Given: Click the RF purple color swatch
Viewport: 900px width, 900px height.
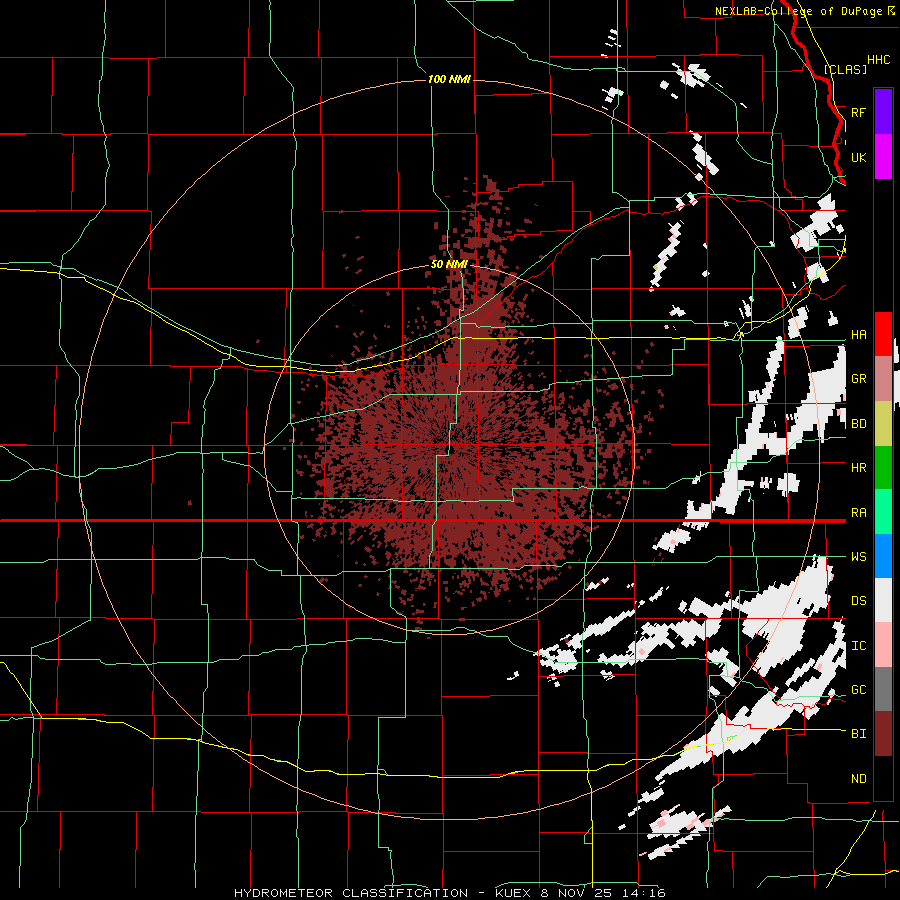Looking at the screenshot, I should point(883,112).
